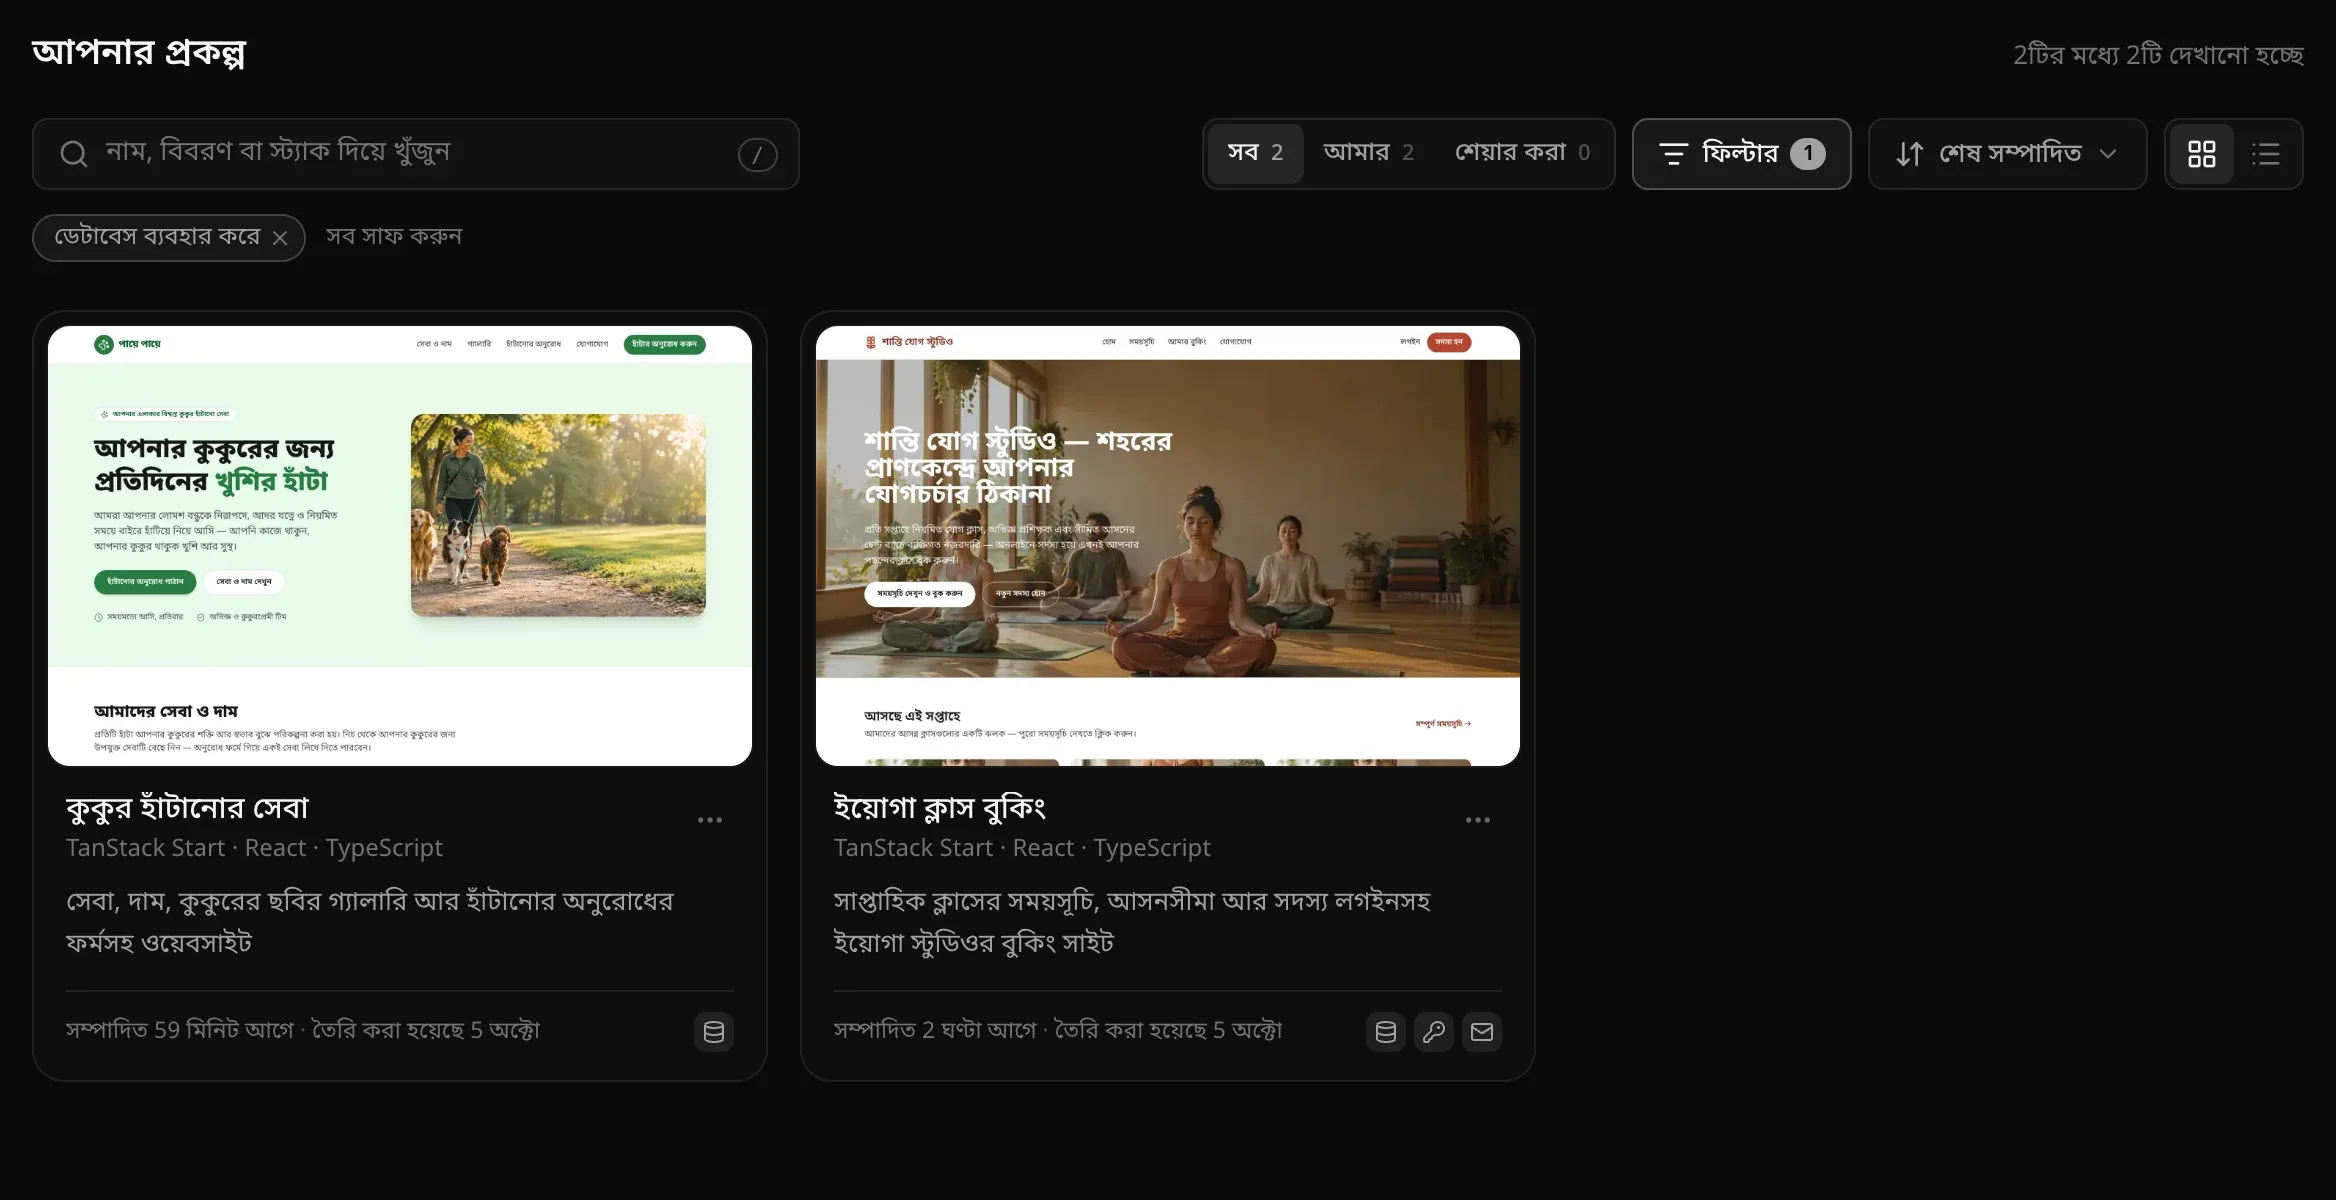2336x1200 pixels.
Task: Click the stack text under কুকুর হাঁটানোর সেবা
Action: pos(254,848)
